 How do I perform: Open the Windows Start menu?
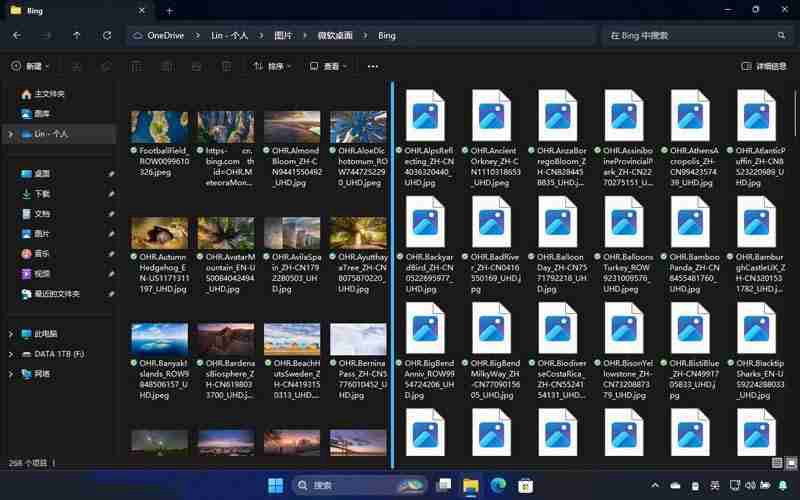(x=276, y=485)
